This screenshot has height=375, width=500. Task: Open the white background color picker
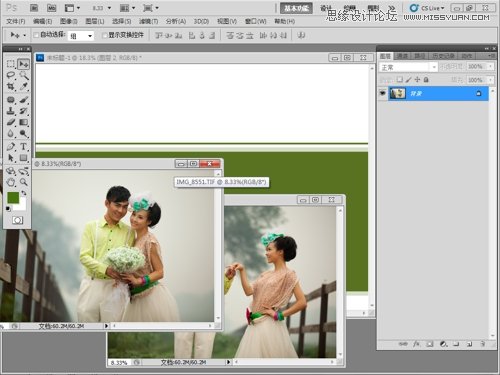point(21,206)
